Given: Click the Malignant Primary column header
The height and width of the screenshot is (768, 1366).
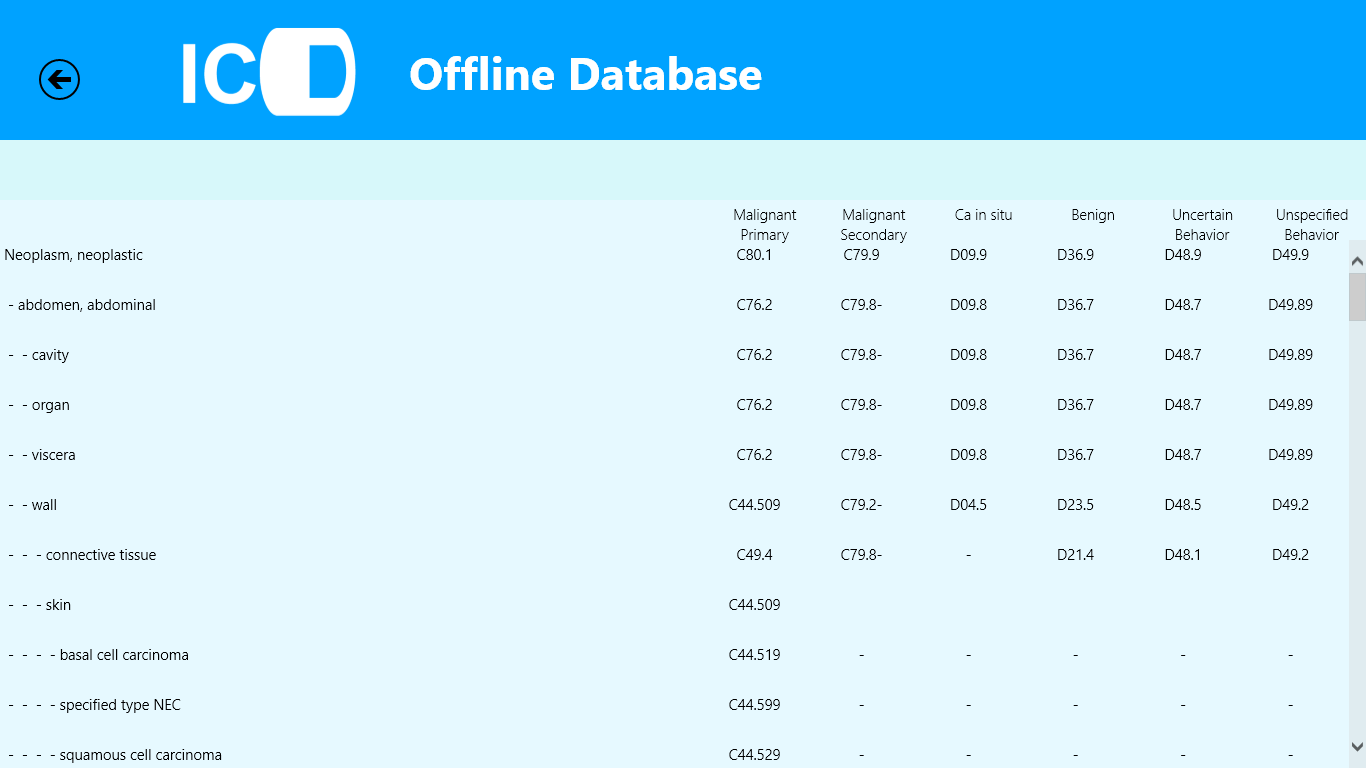Looking at the screenshot, I should pos(765,224).
